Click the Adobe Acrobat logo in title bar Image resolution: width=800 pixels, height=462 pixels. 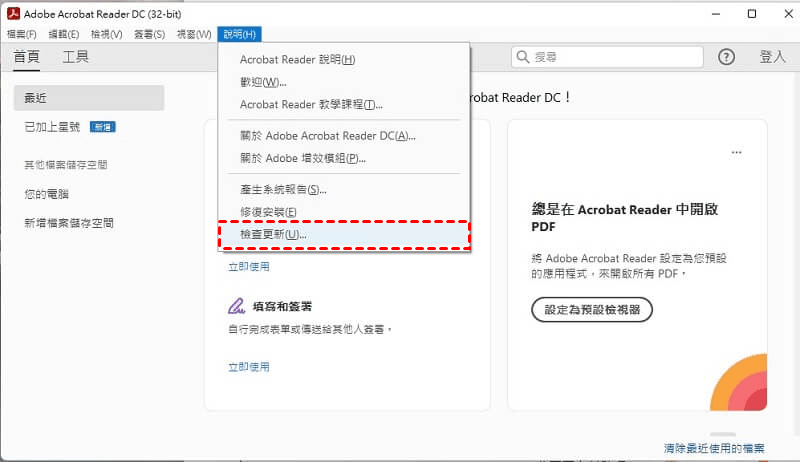coord(13,14)
